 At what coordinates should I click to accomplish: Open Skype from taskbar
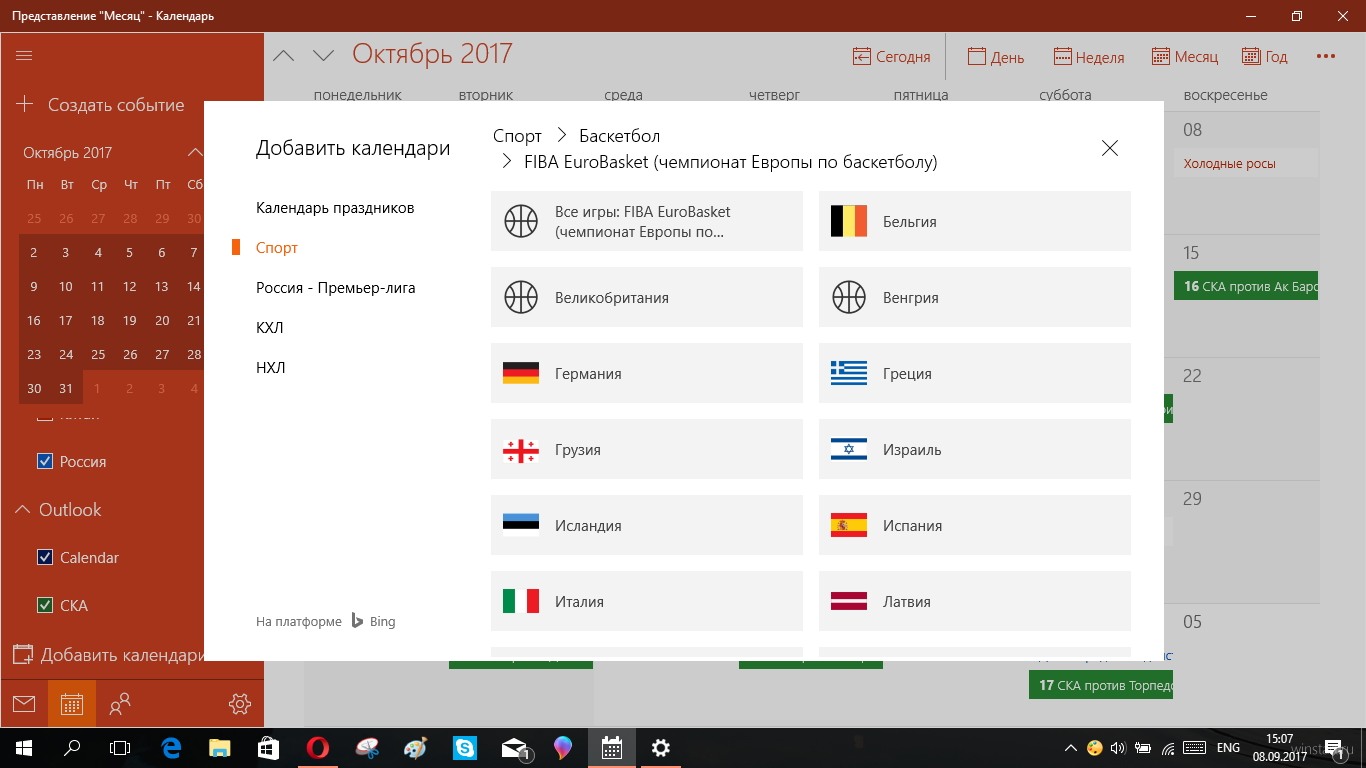pos(465,748)
